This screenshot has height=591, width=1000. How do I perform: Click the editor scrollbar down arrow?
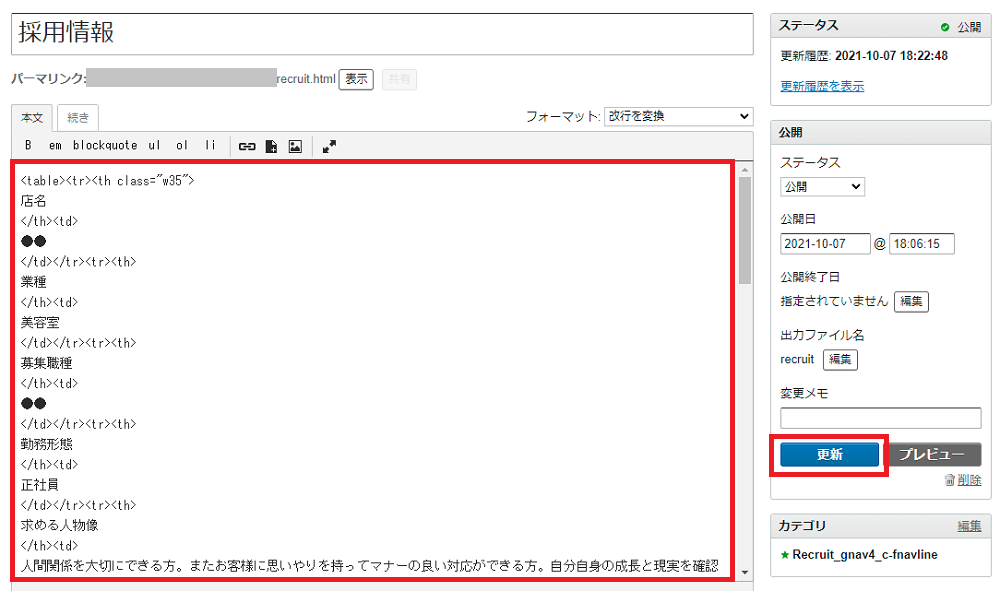pos(744,573)
